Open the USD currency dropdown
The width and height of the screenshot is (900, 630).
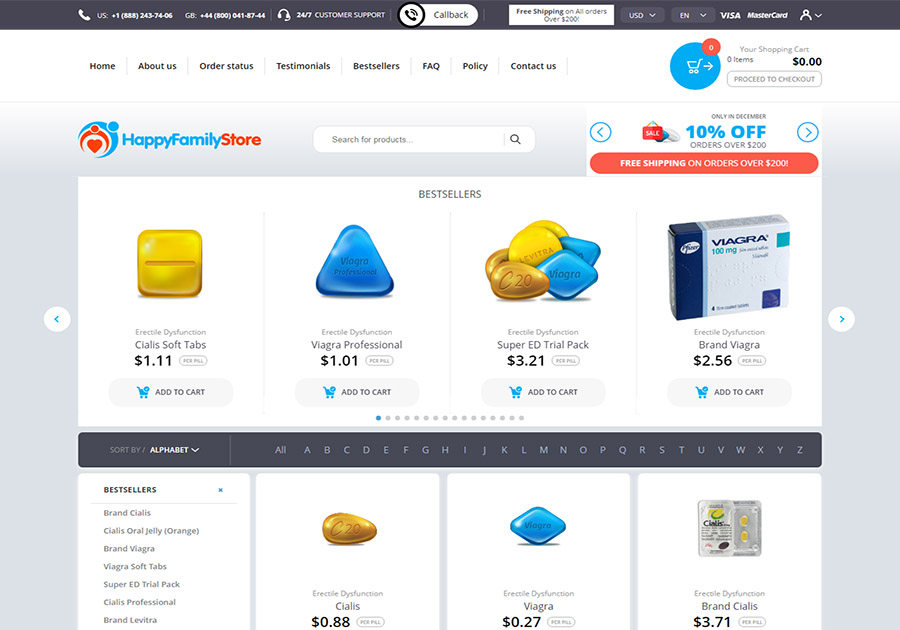pyautogui.click(x=642, y=15)
